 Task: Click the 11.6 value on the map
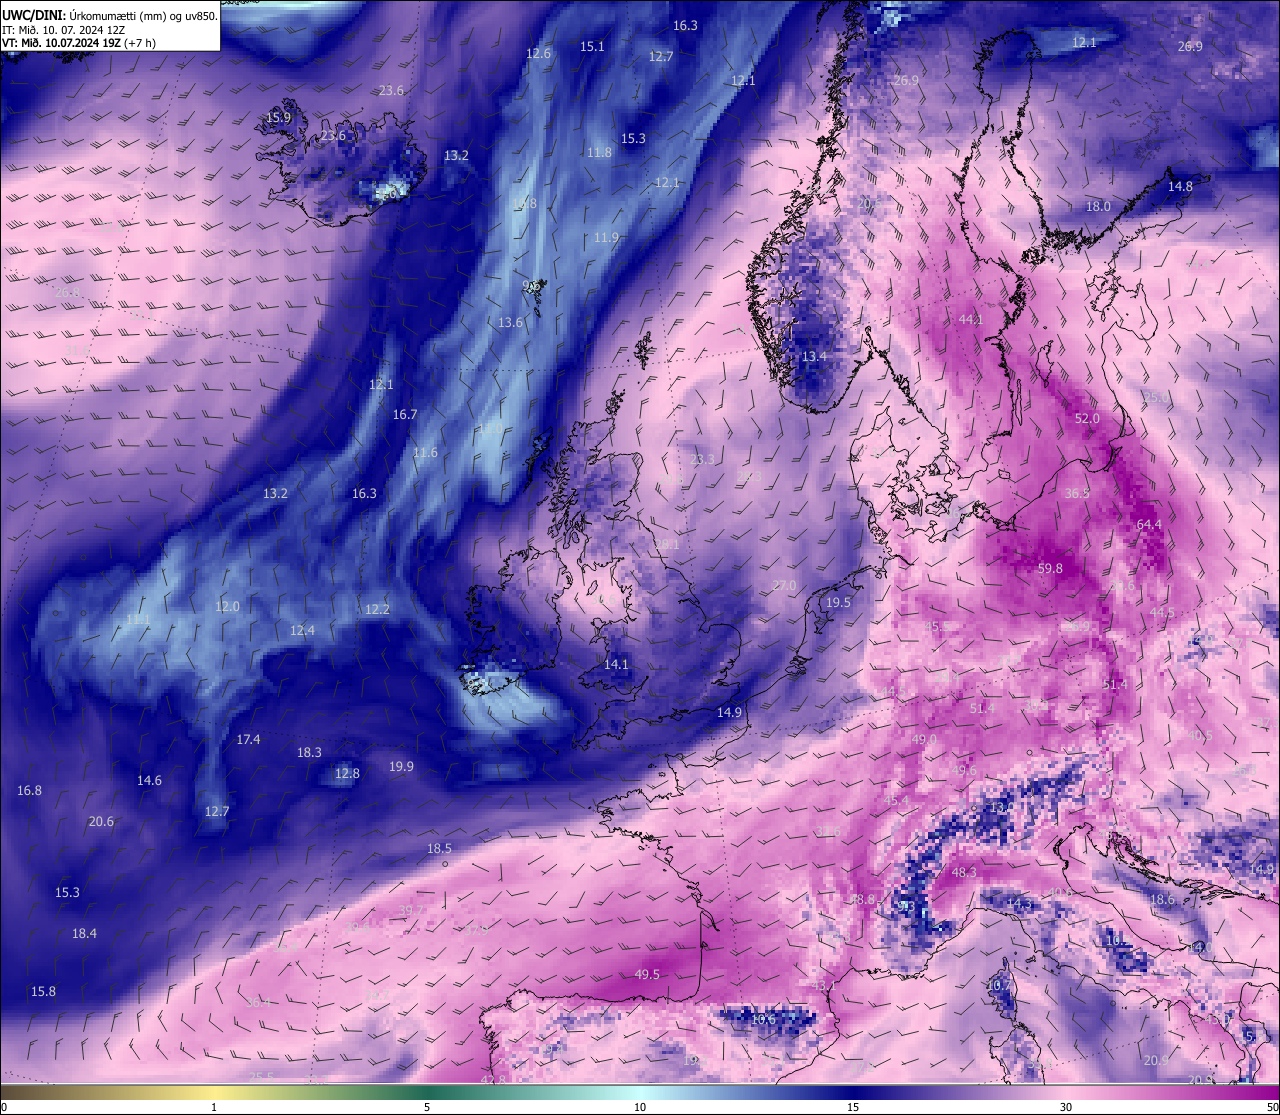pyautogui.click(x=425, y=452)
